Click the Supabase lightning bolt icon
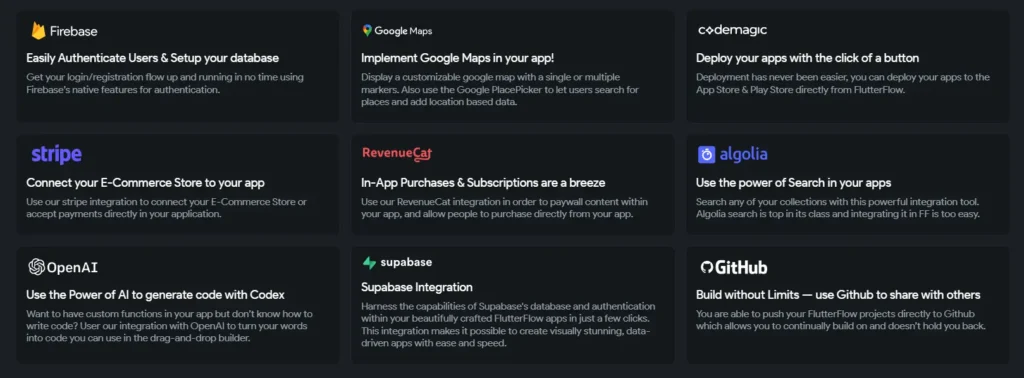 coord(369,262)
